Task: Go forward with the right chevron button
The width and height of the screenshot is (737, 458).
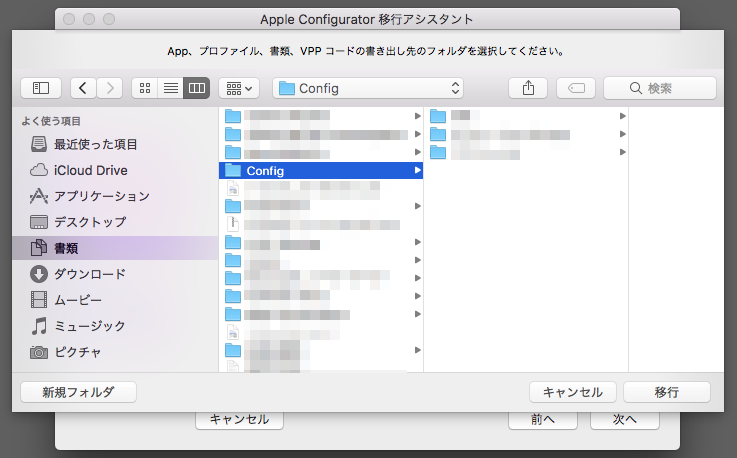Action: coord(110,88)
